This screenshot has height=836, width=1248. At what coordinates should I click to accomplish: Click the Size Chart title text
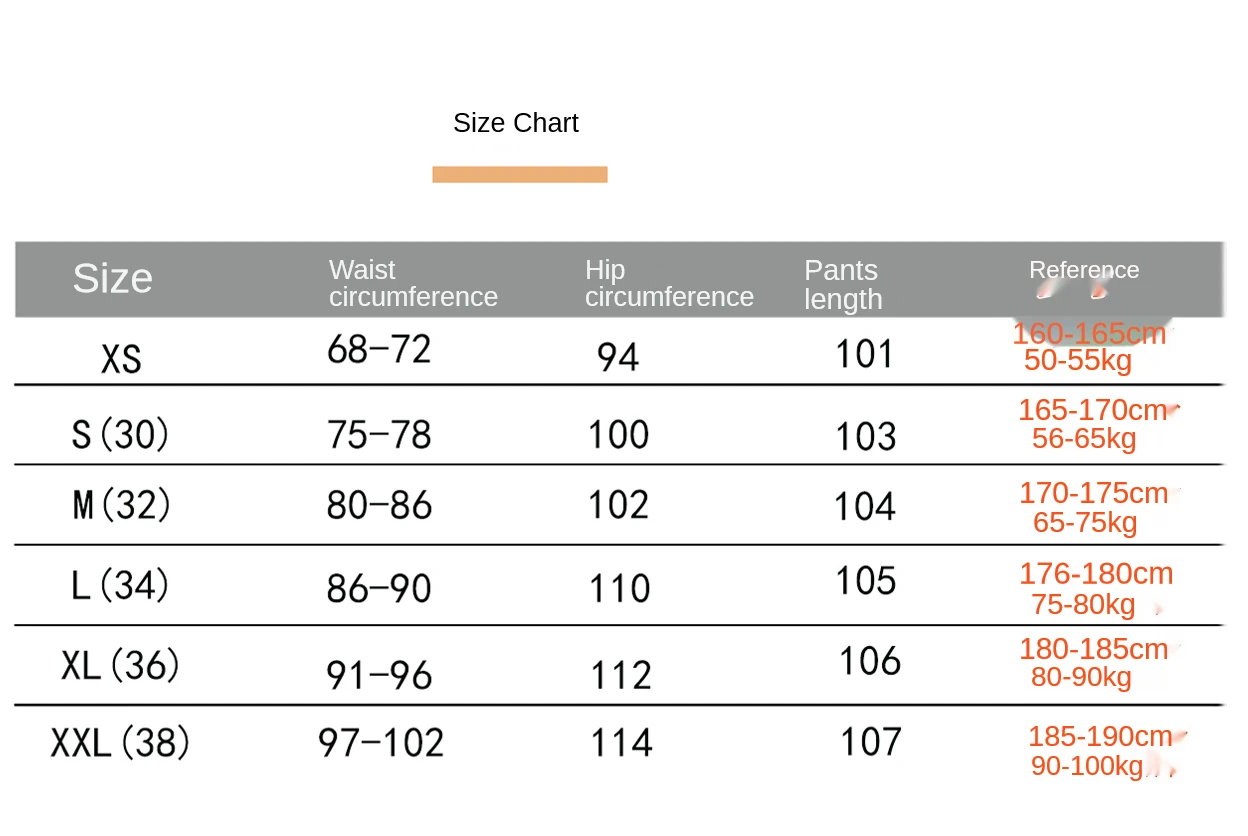(515, 123)
